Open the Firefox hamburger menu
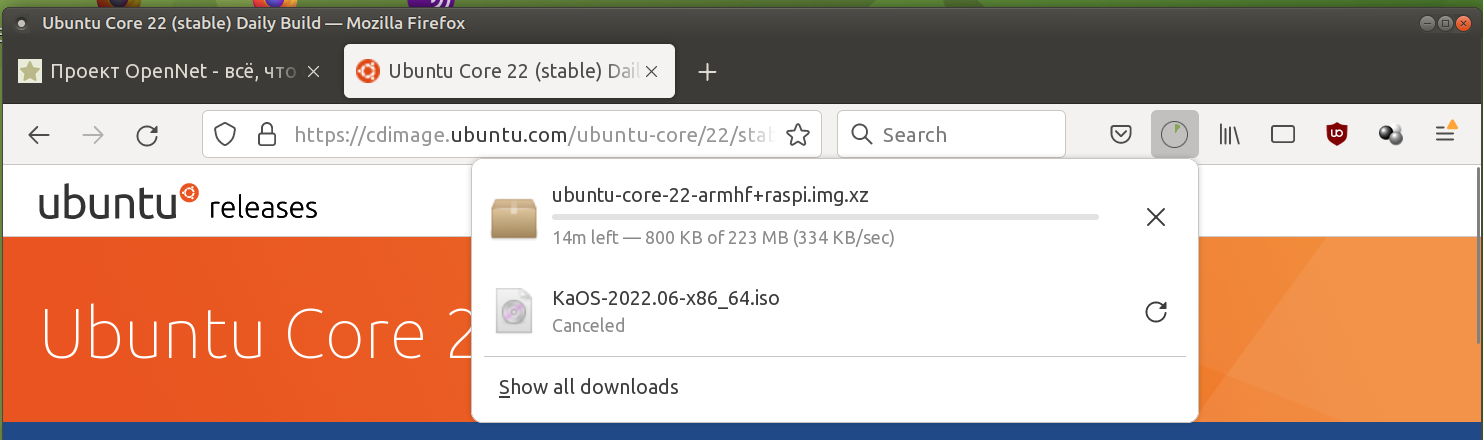The height and width of the screenshot is (440, 1483). 1445,134
